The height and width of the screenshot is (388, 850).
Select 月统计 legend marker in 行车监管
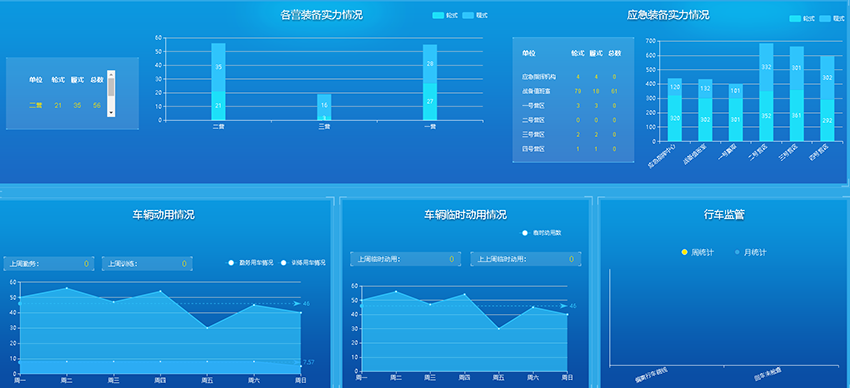click(737, 253)
